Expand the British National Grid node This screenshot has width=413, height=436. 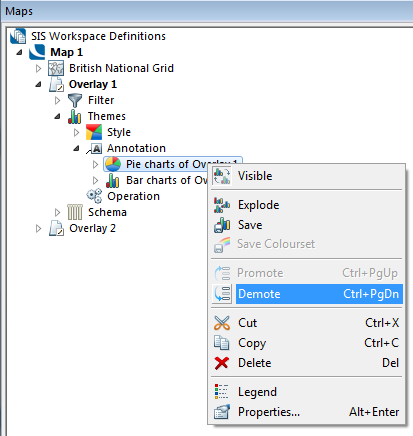coord(38,68)
